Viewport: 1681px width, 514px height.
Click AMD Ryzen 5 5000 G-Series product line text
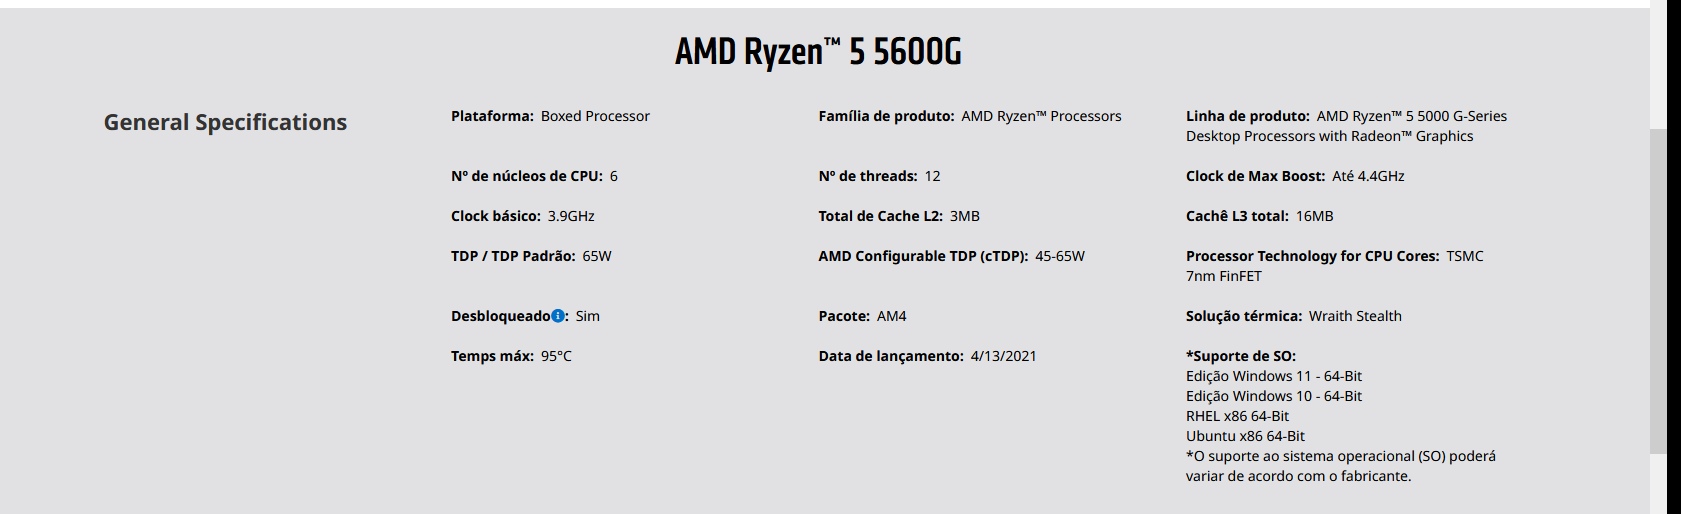pyautogui.click(x=1346, y=126)
